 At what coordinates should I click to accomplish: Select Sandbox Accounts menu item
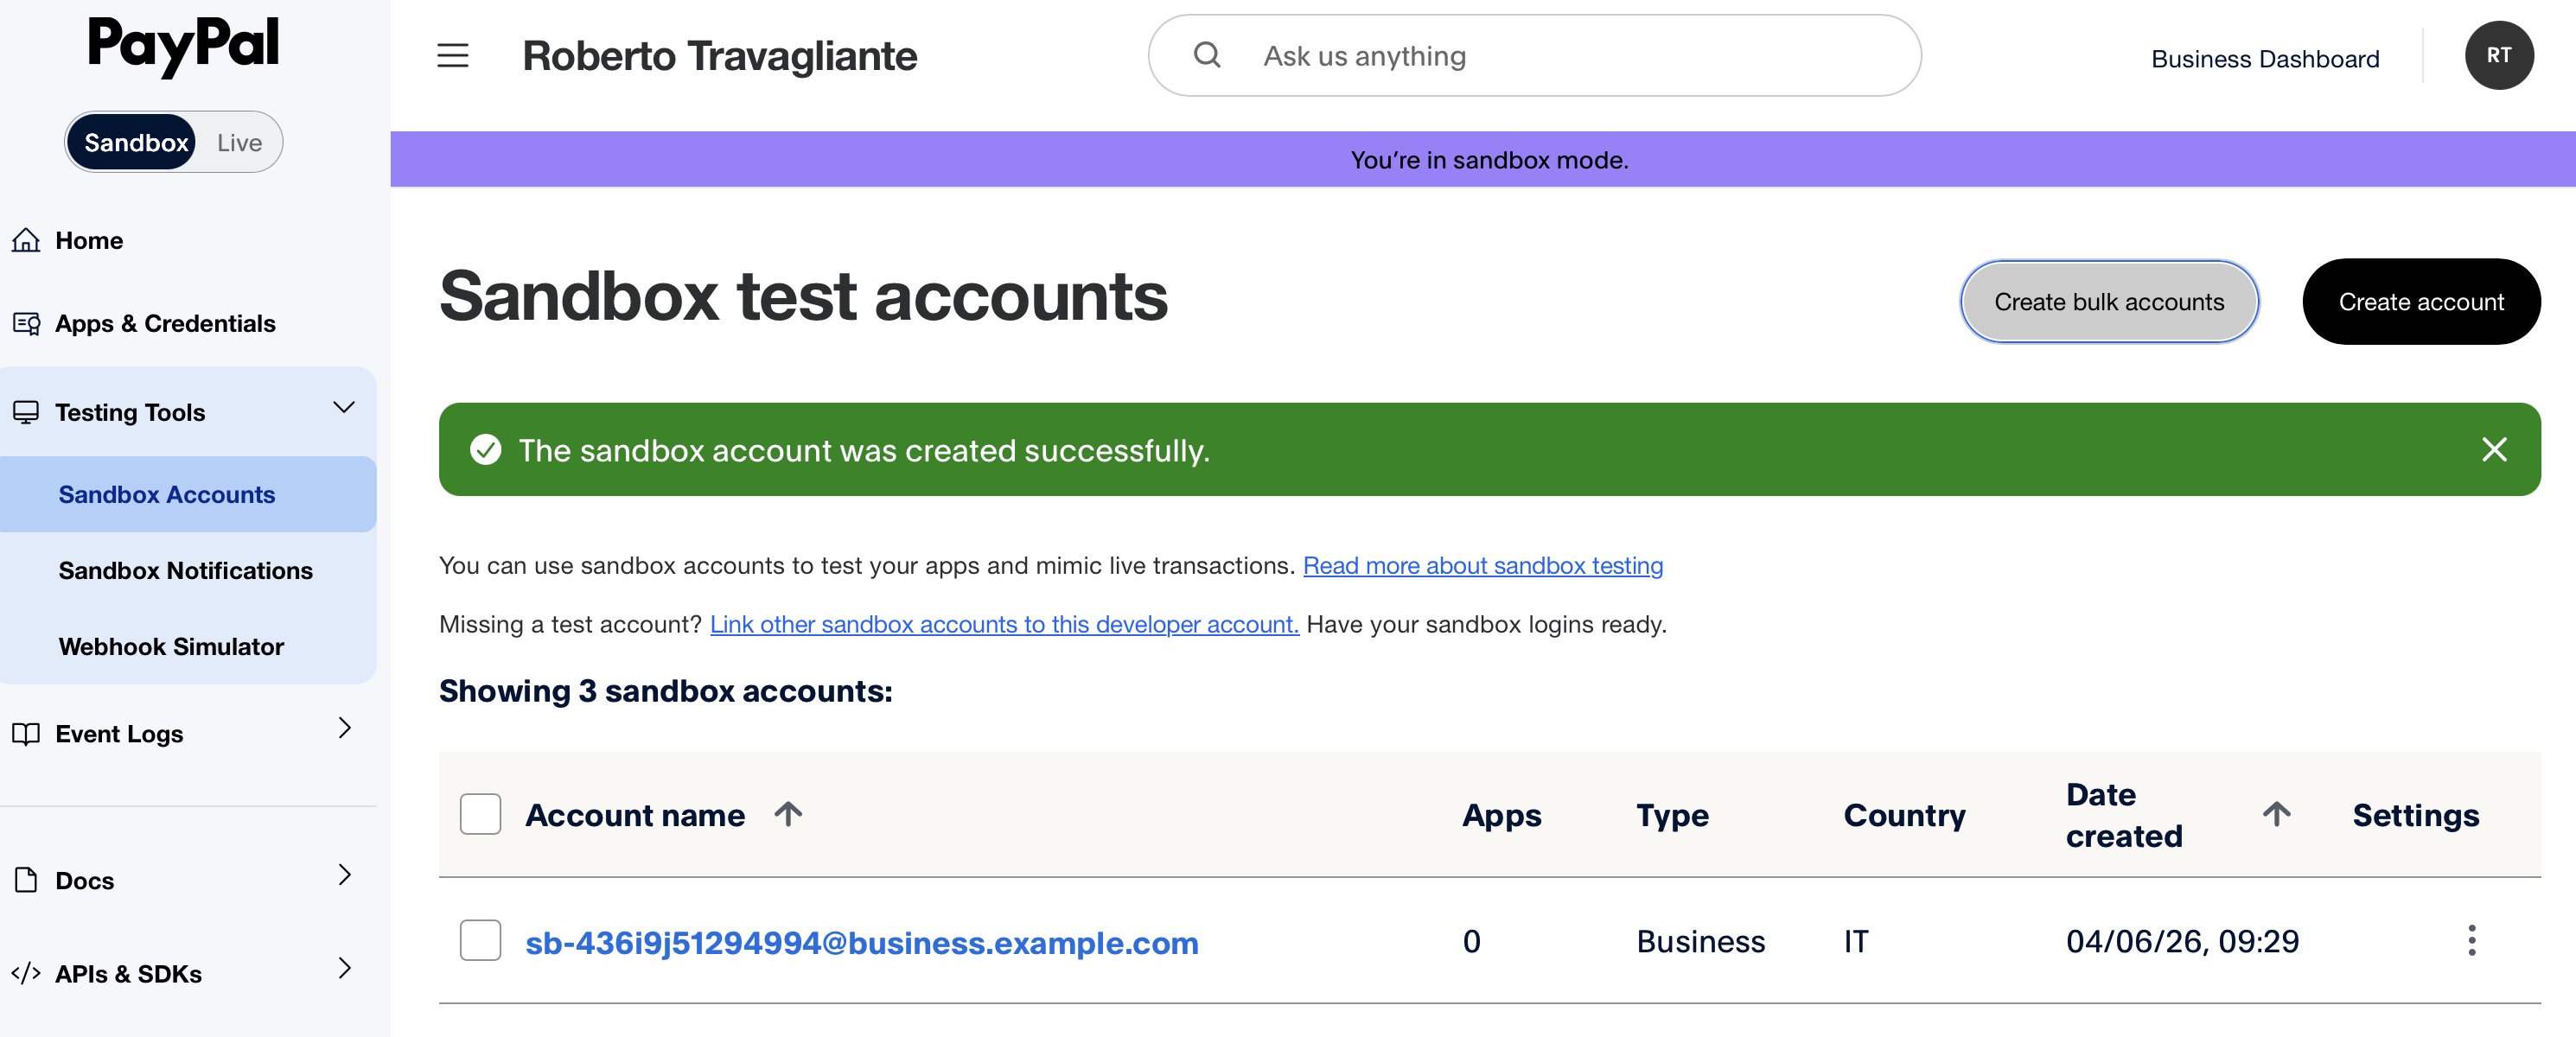(188, 494)
